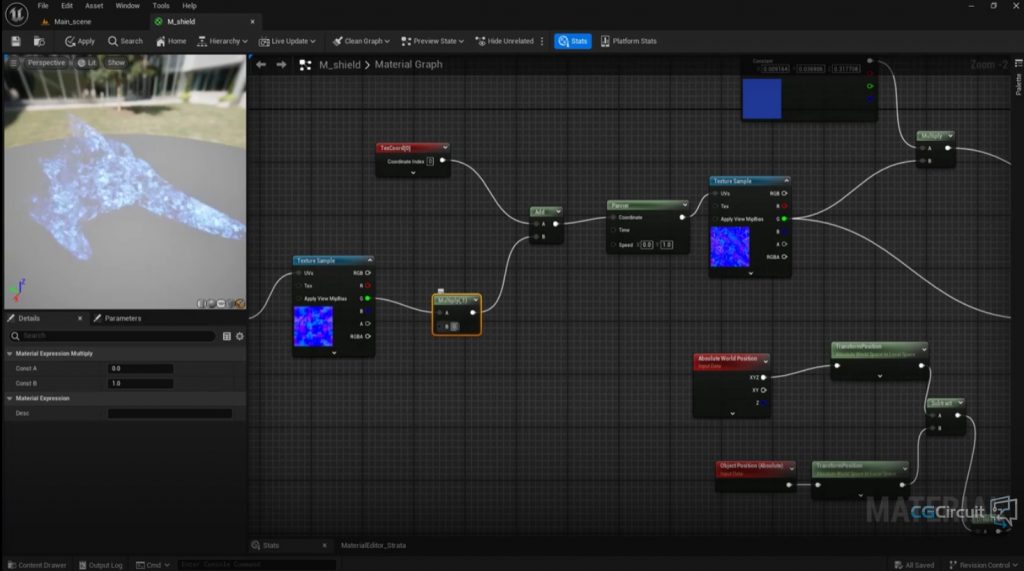Open the File menu

pos(42,6)
